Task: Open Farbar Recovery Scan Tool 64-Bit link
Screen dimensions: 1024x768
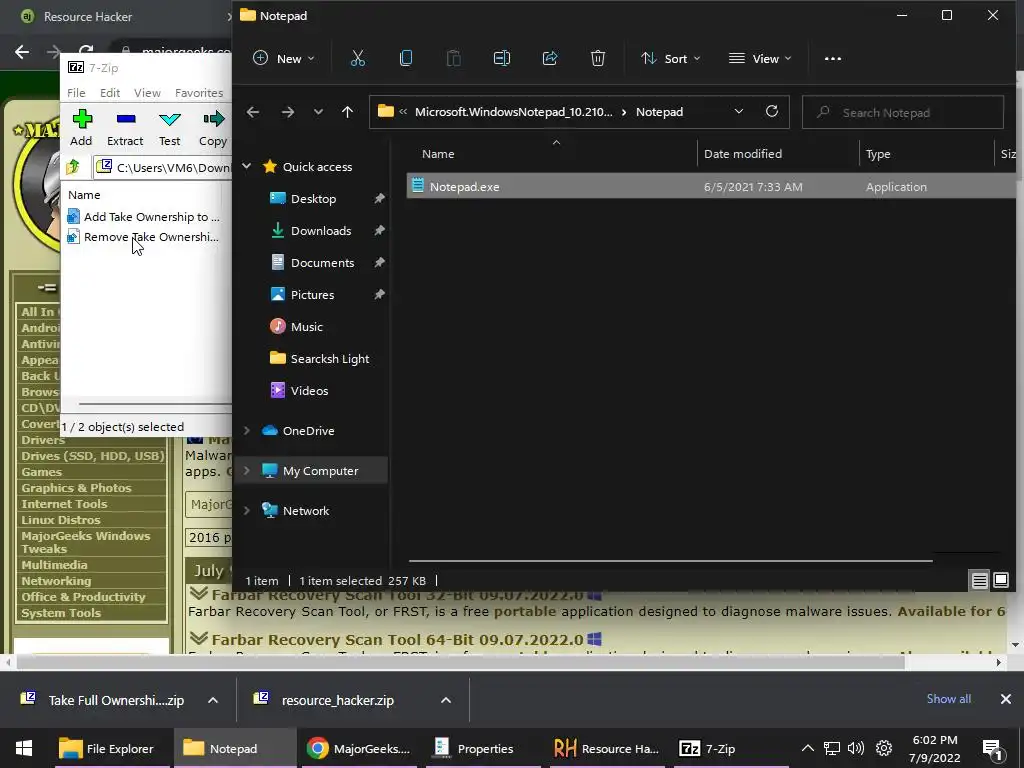Action: coord(397,639)
